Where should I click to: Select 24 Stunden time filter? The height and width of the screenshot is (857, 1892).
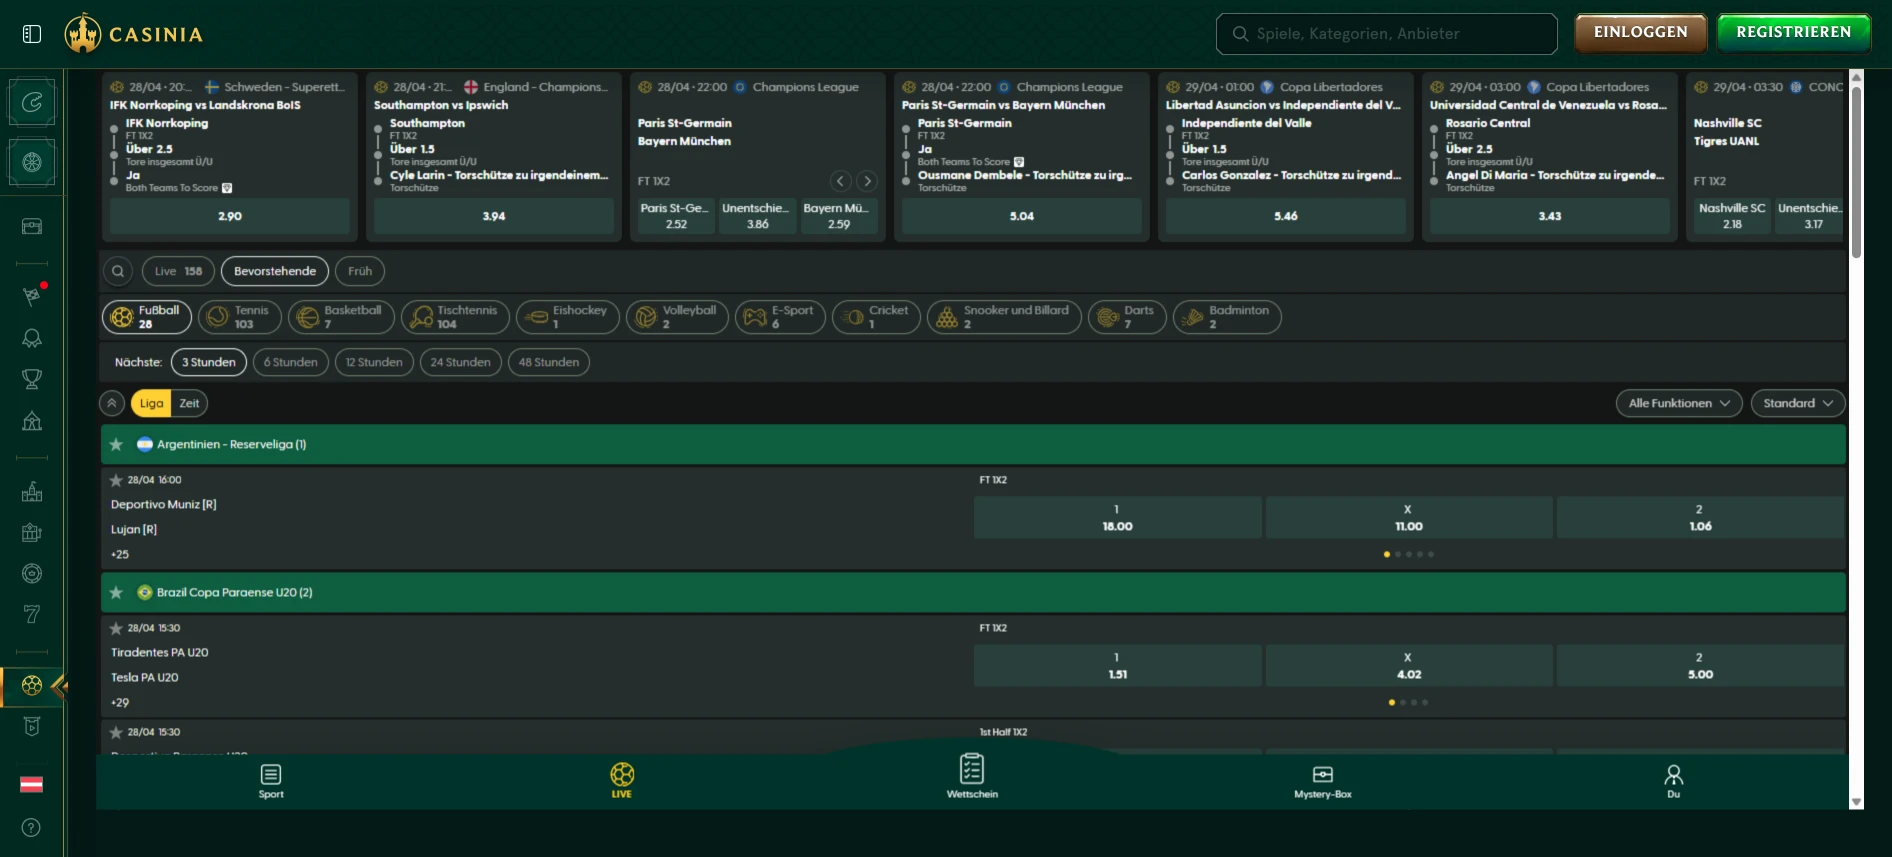coord(461,362)
